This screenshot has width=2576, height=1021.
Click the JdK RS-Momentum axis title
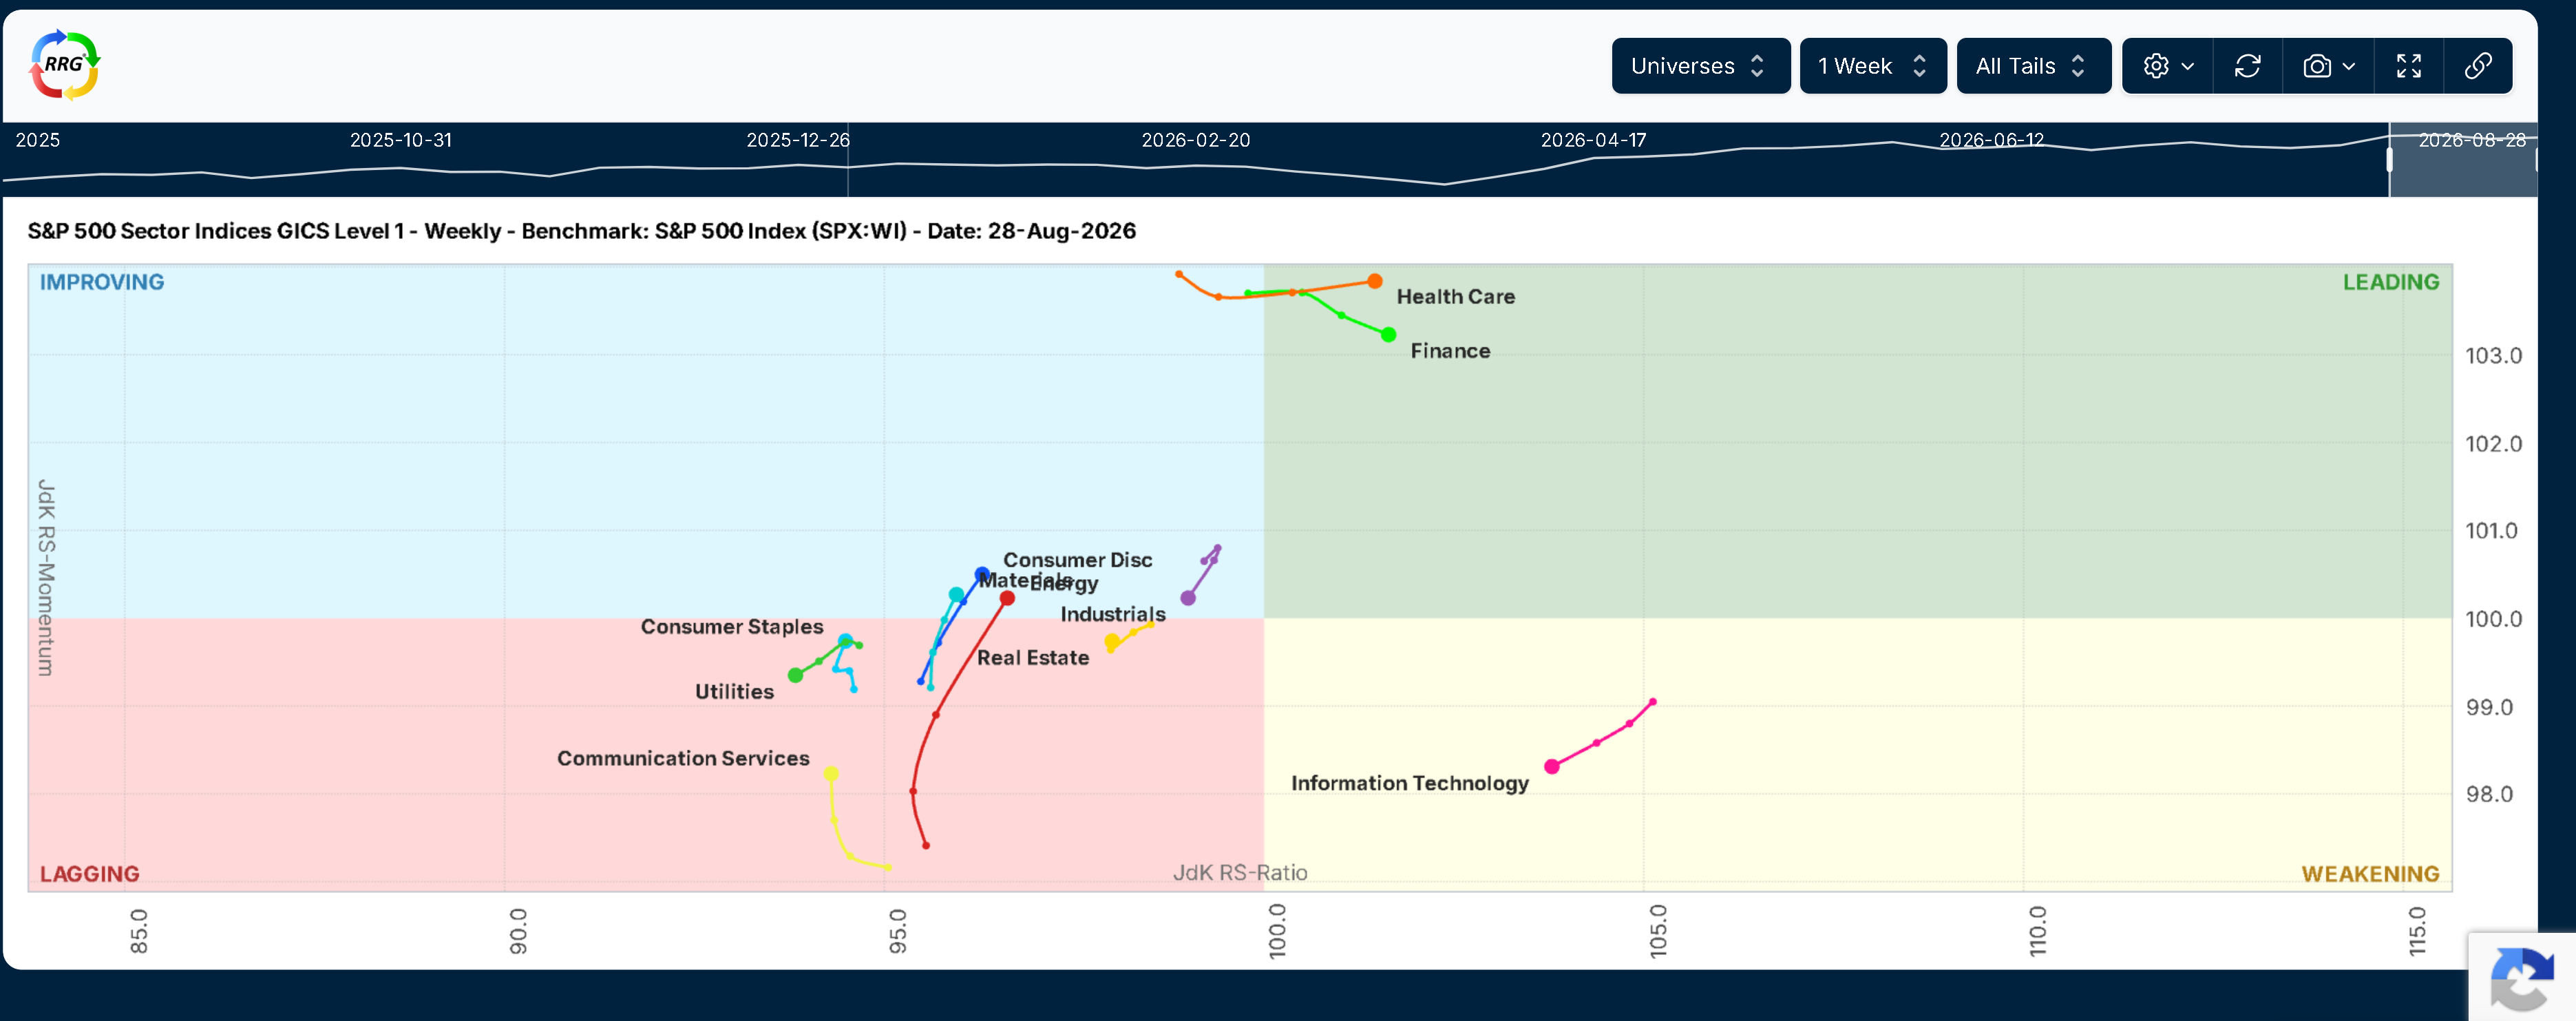pos(46,578)
